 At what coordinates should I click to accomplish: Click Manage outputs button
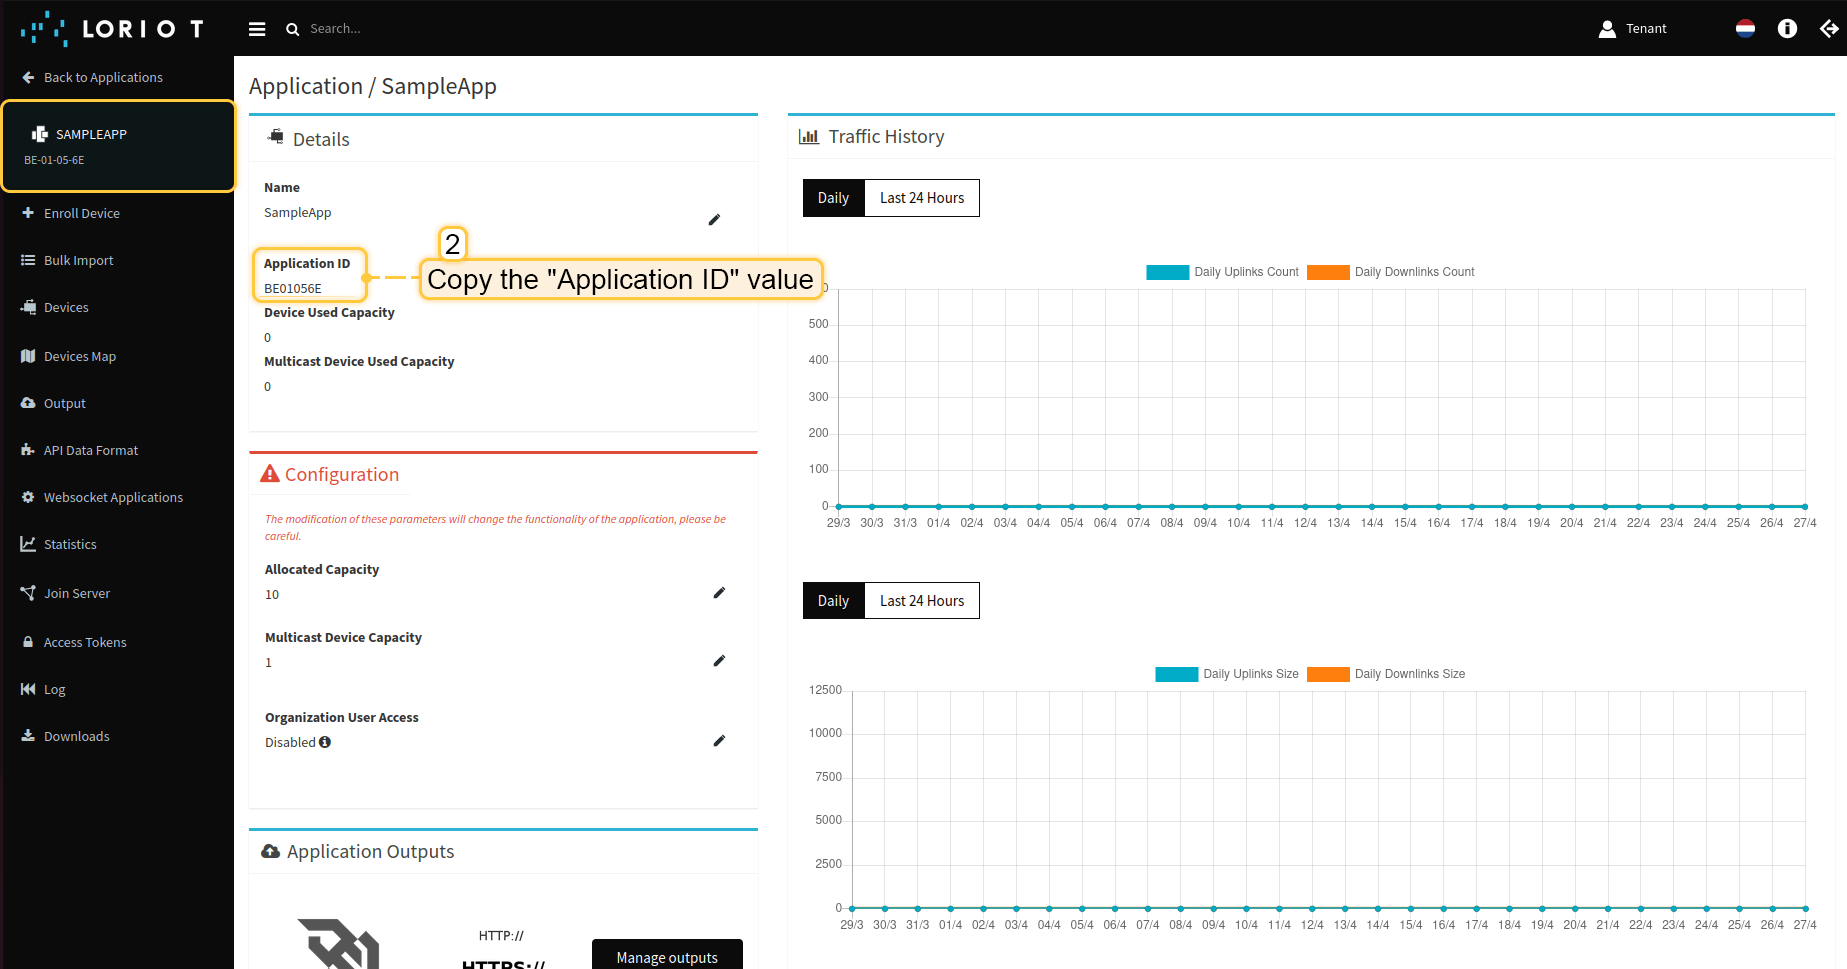[x=667, y=957]
